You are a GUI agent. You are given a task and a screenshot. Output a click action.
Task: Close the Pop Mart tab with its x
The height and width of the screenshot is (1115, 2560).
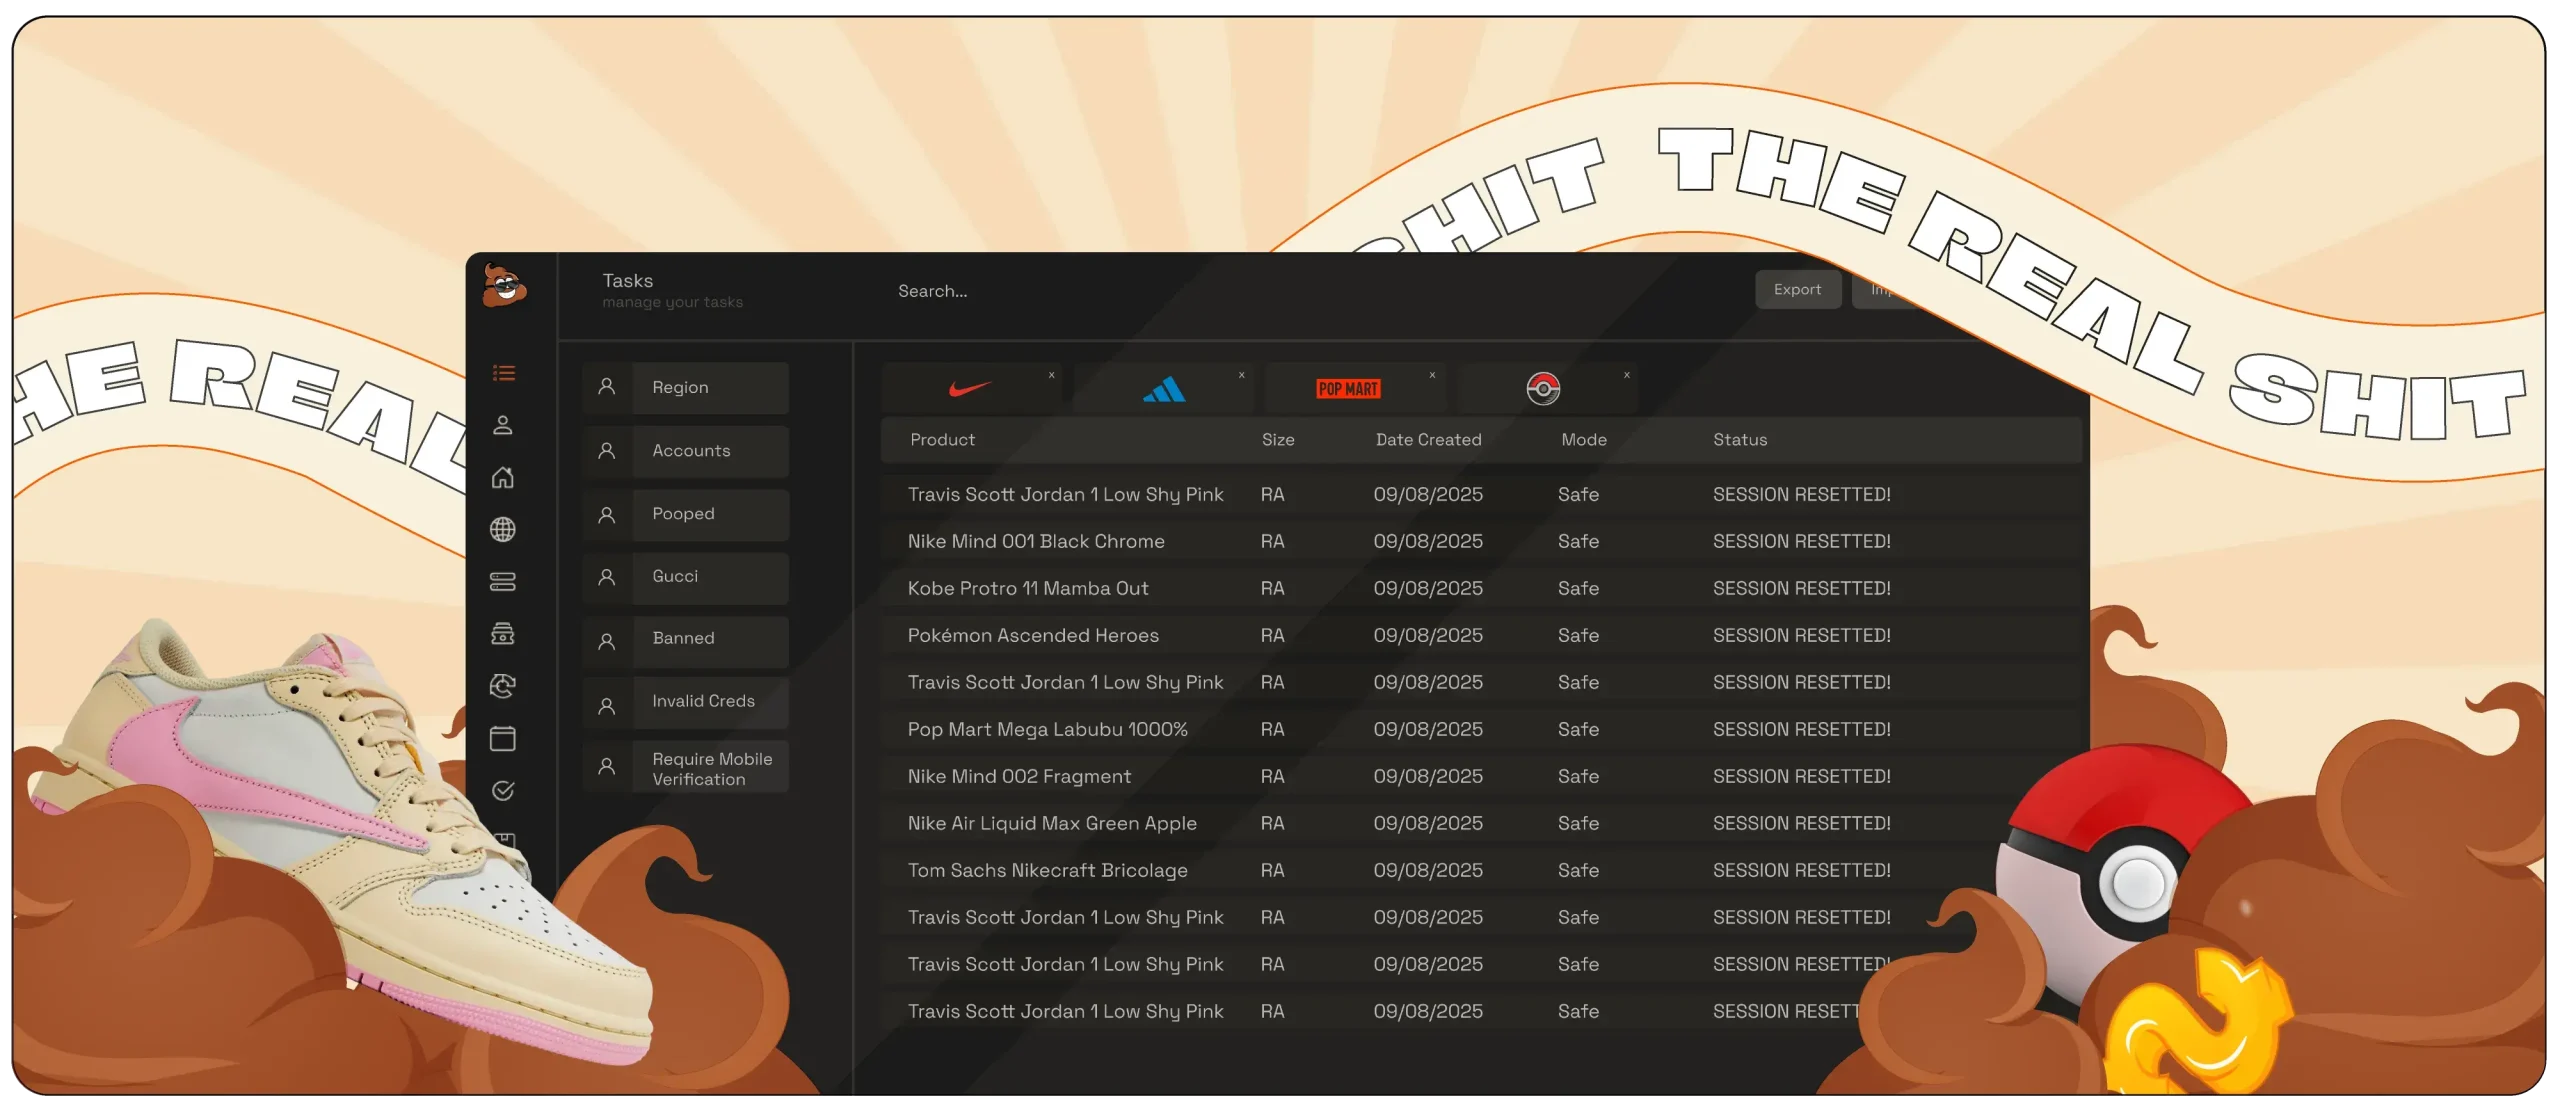tap(1432, 375)
